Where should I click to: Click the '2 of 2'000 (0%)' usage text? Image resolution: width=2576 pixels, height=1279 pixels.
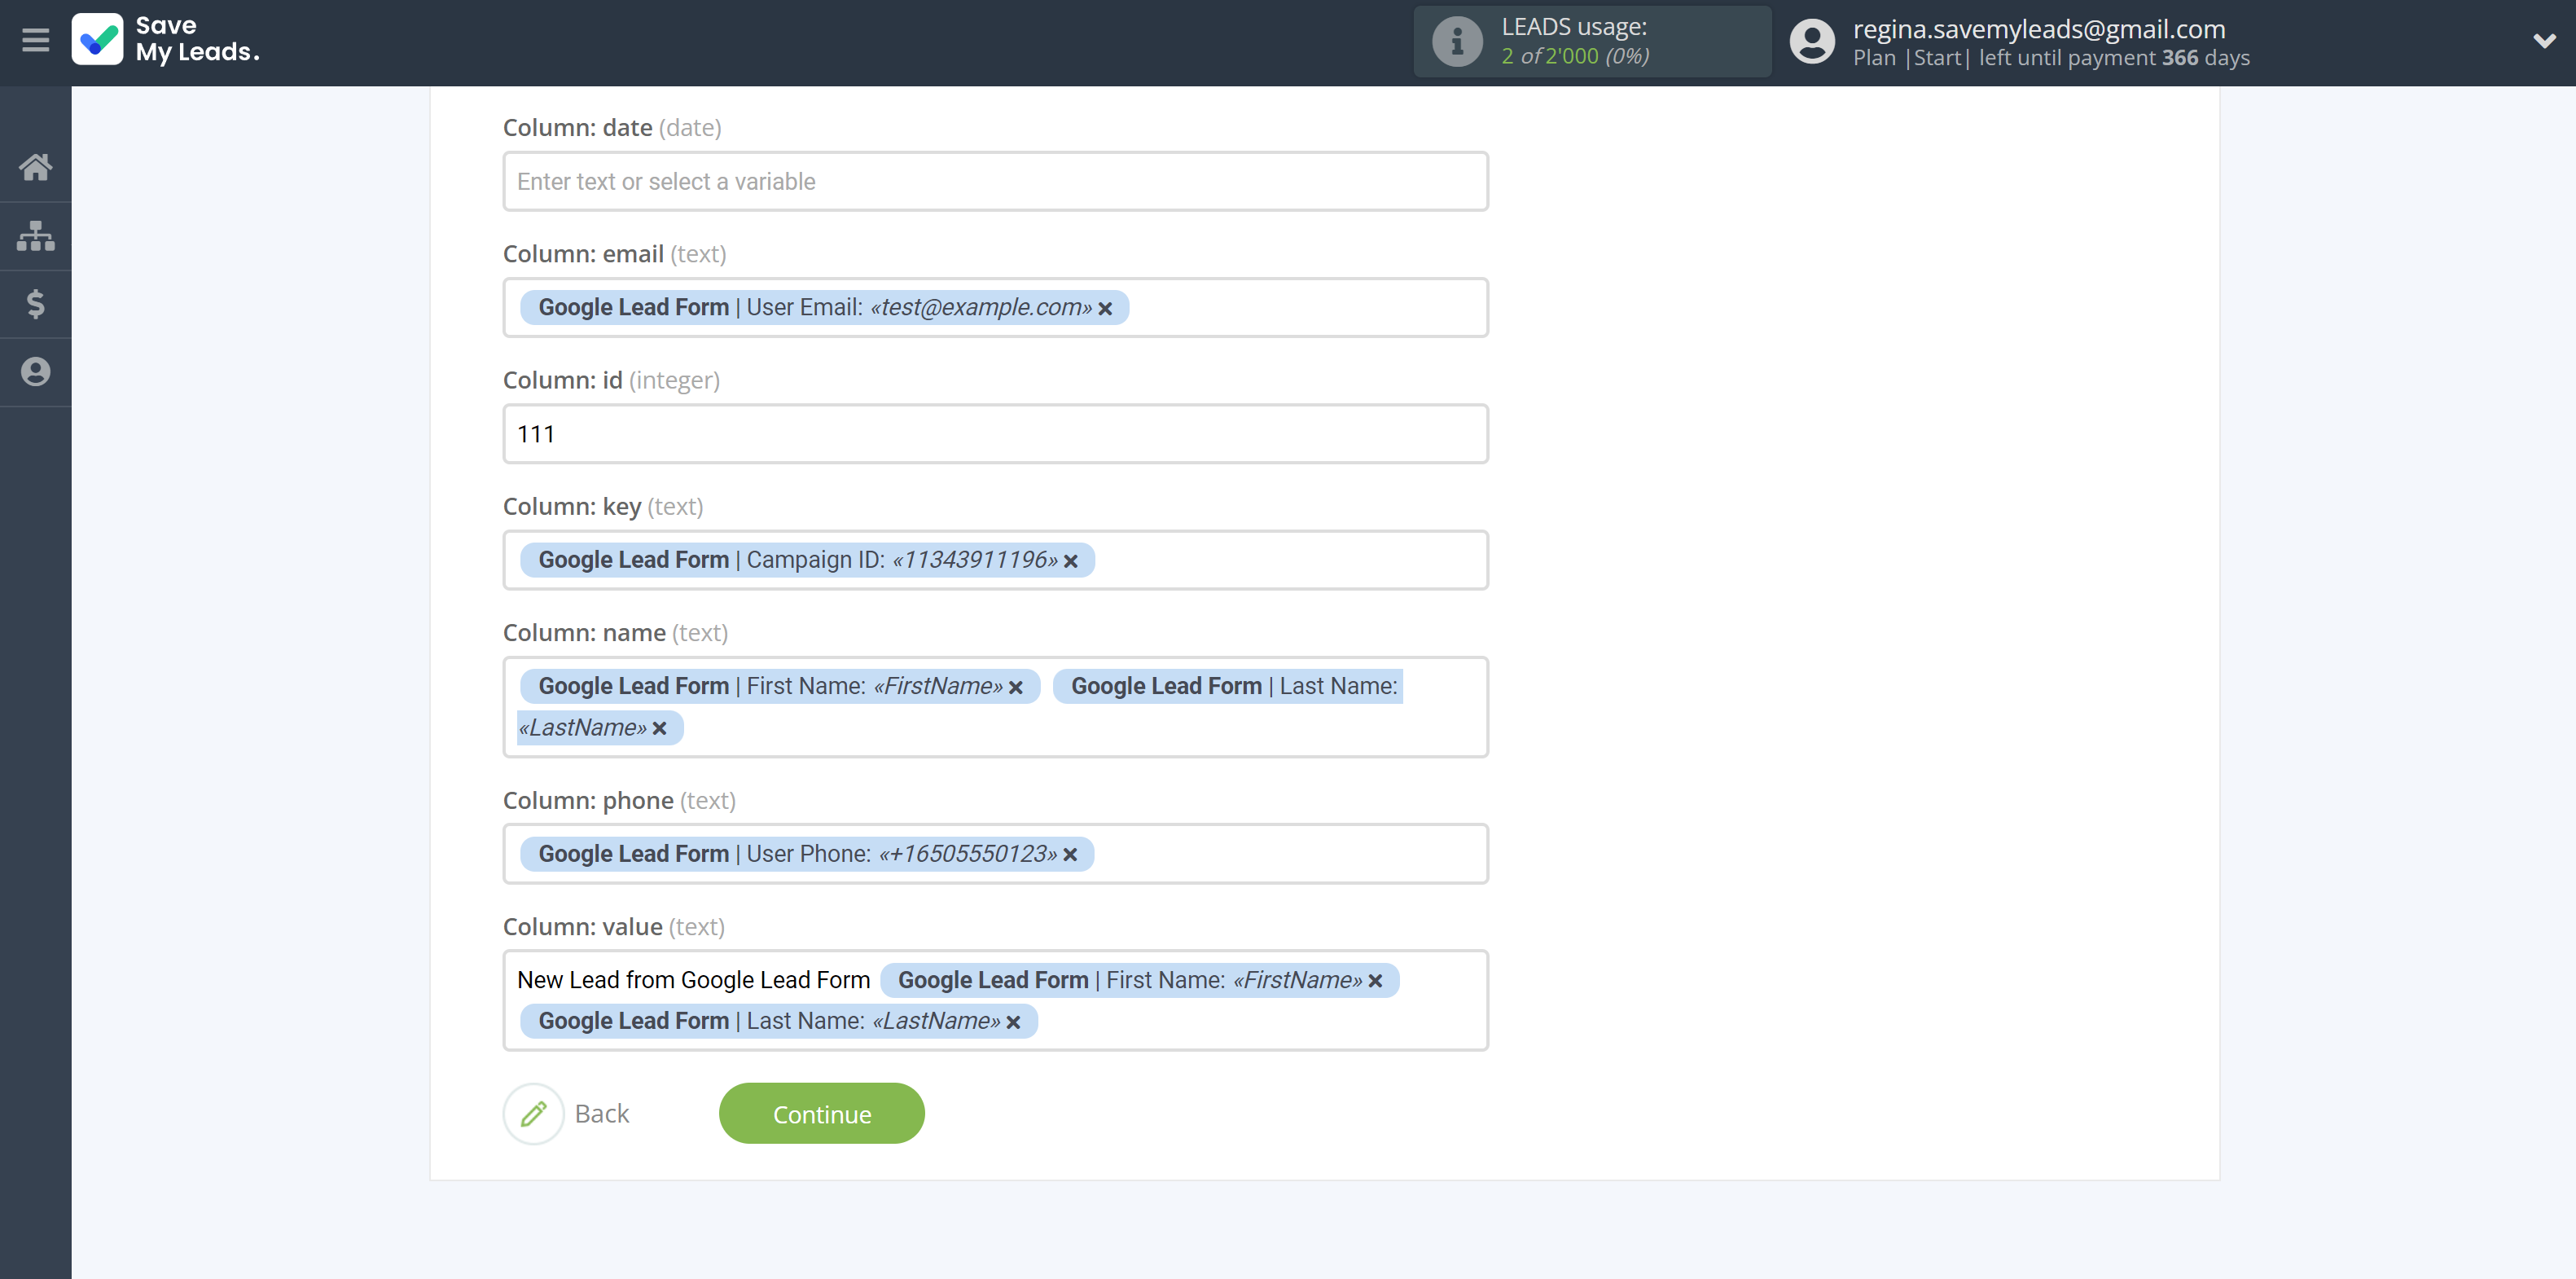pyautogui.click(x=1575, y=56)
